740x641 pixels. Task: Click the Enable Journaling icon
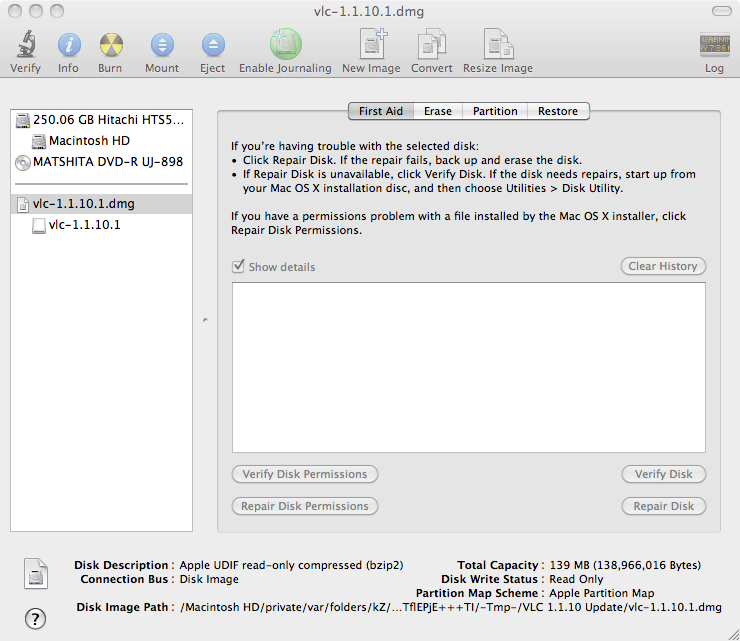(x=286, y=44)
